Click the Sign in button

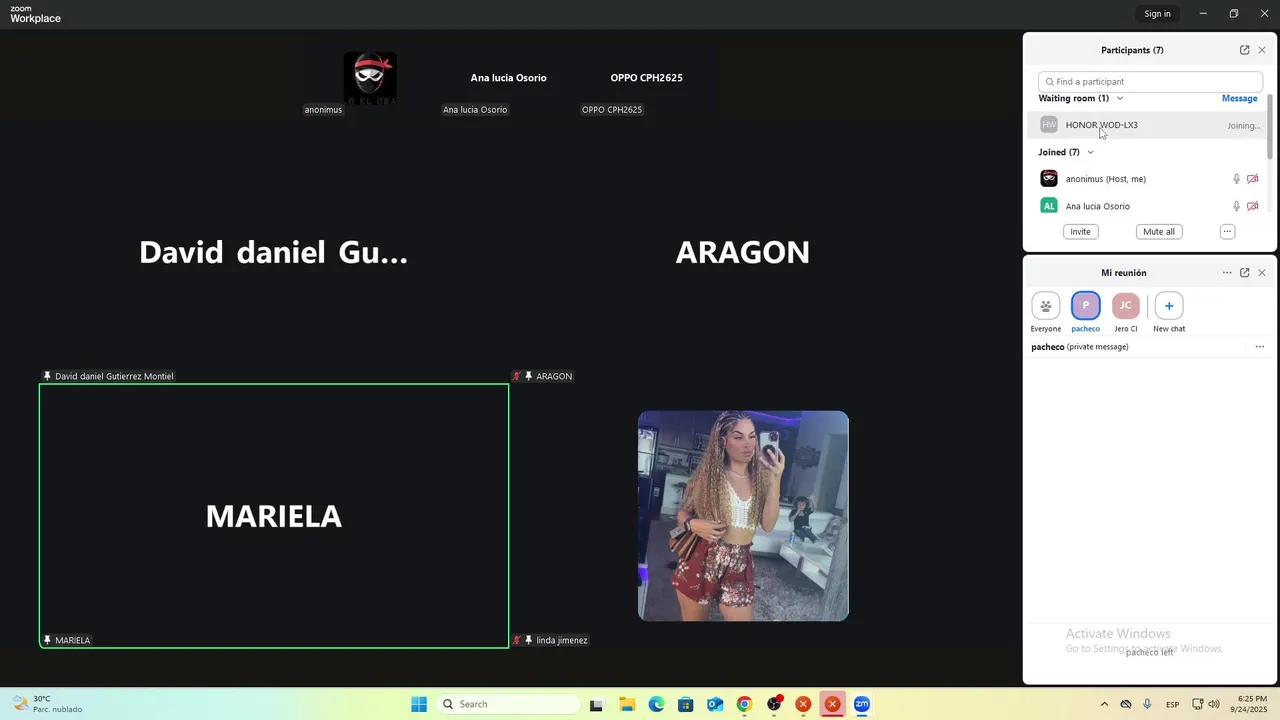[1157, 14]
